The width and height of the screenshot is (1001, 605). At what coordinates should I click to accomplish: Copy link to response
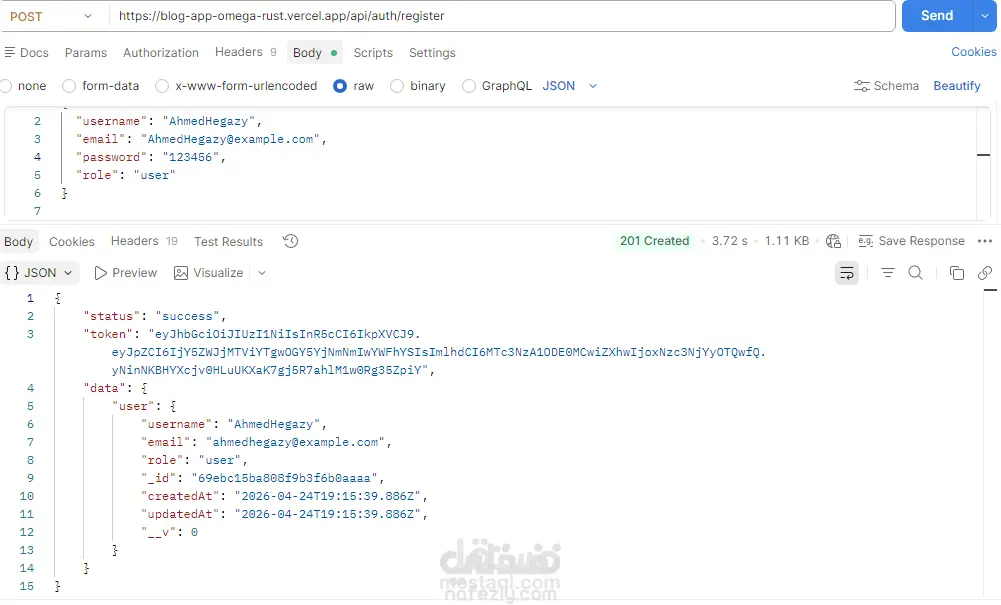point(984,273)
